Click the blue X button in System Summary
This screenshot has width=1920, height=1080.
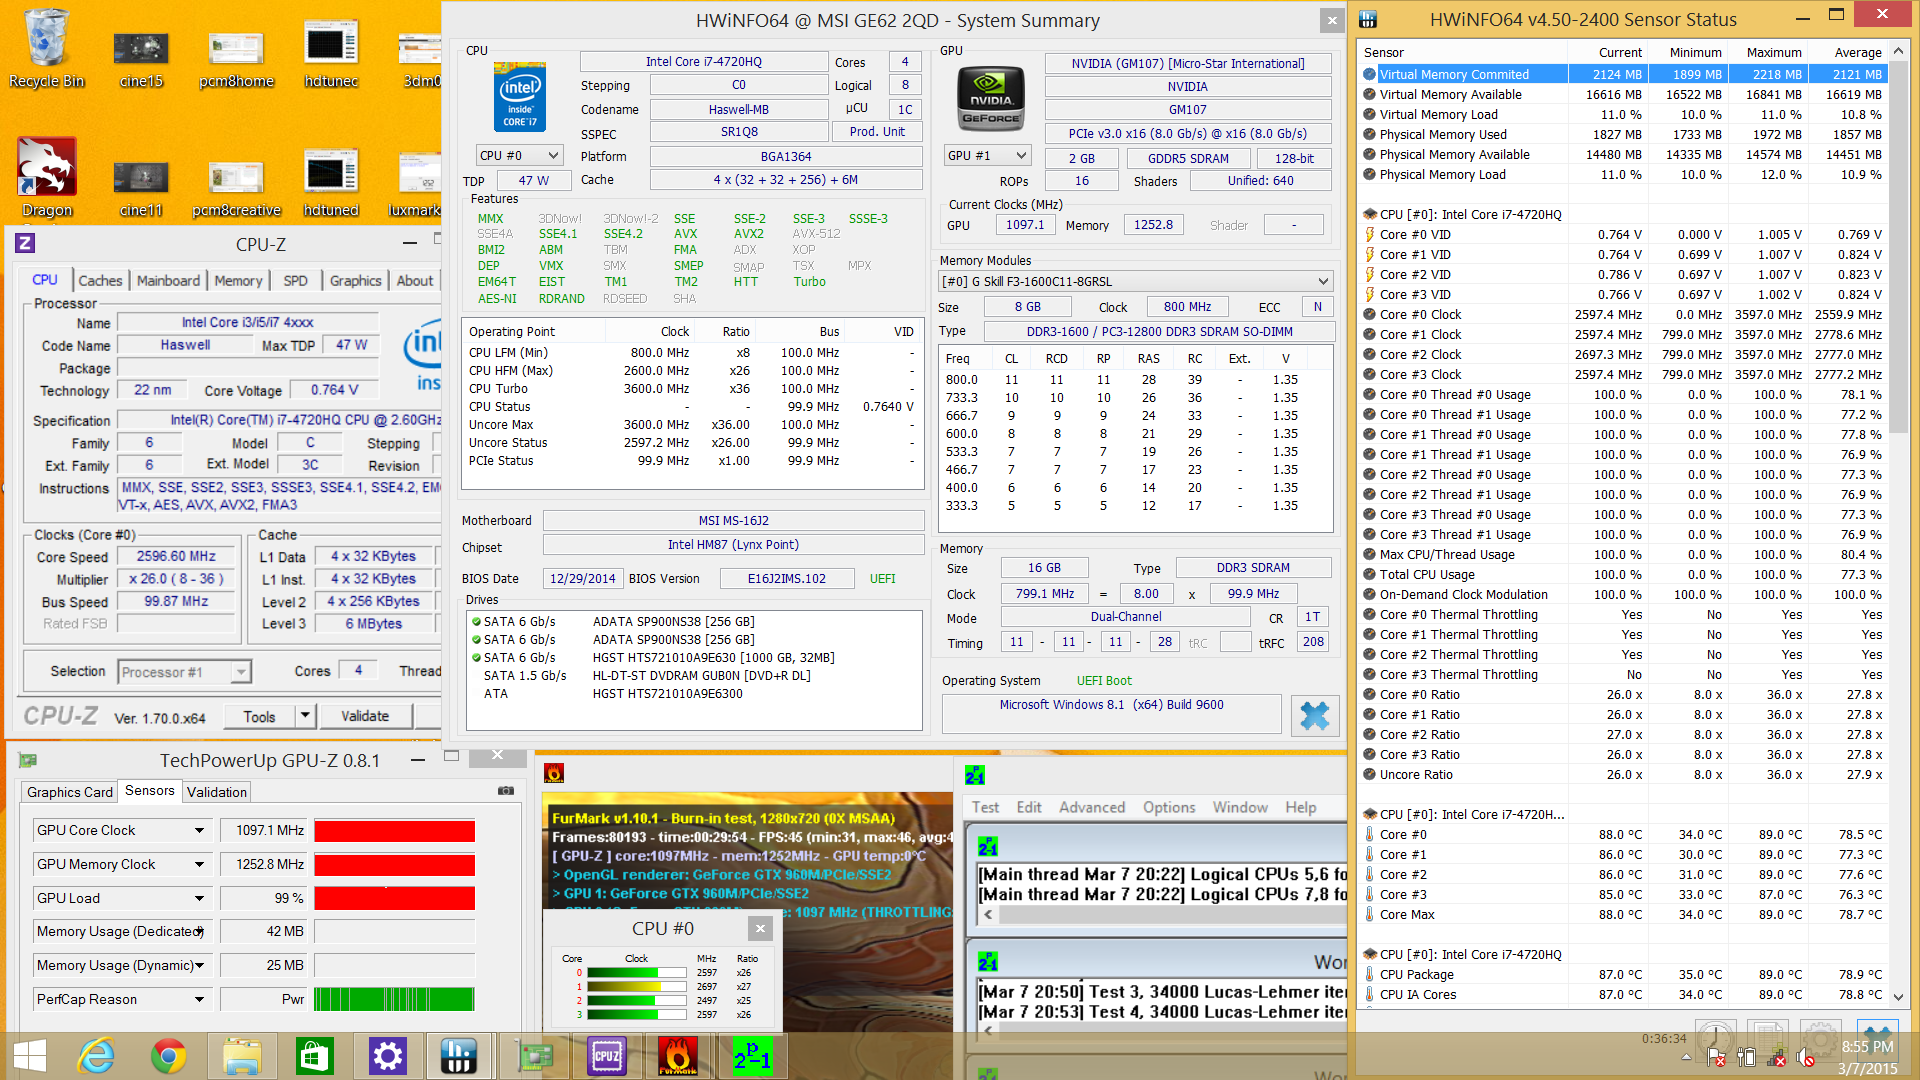coord(1314,715)
